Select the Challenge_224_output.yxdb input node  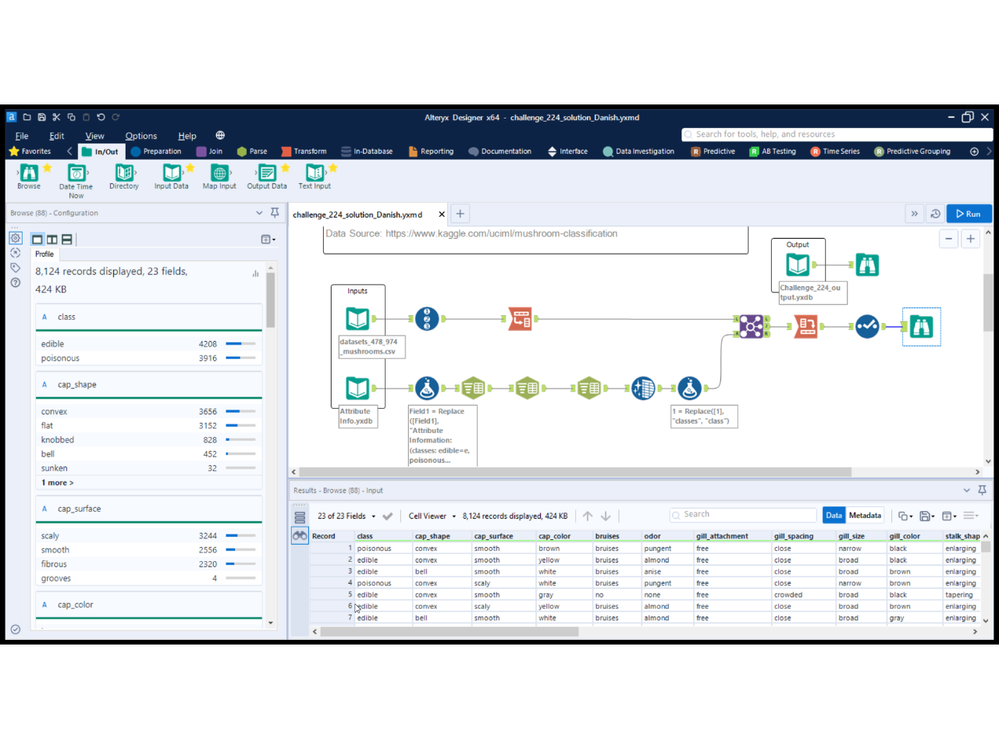pyautogui.click(x=798, y=264)
